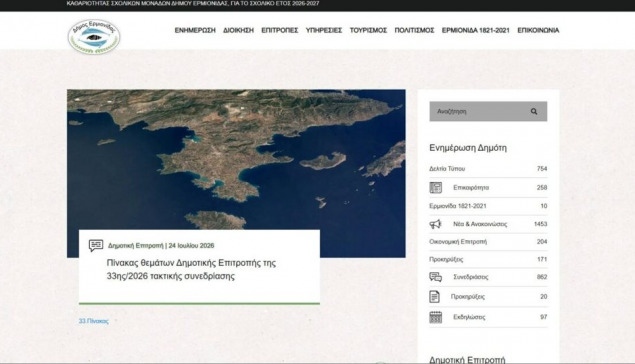Image resolution: width=635 pixels, height=364 pixels.
Task: Open the Προκηρύξεις category with 20 posts
Action: coord(468,296)
